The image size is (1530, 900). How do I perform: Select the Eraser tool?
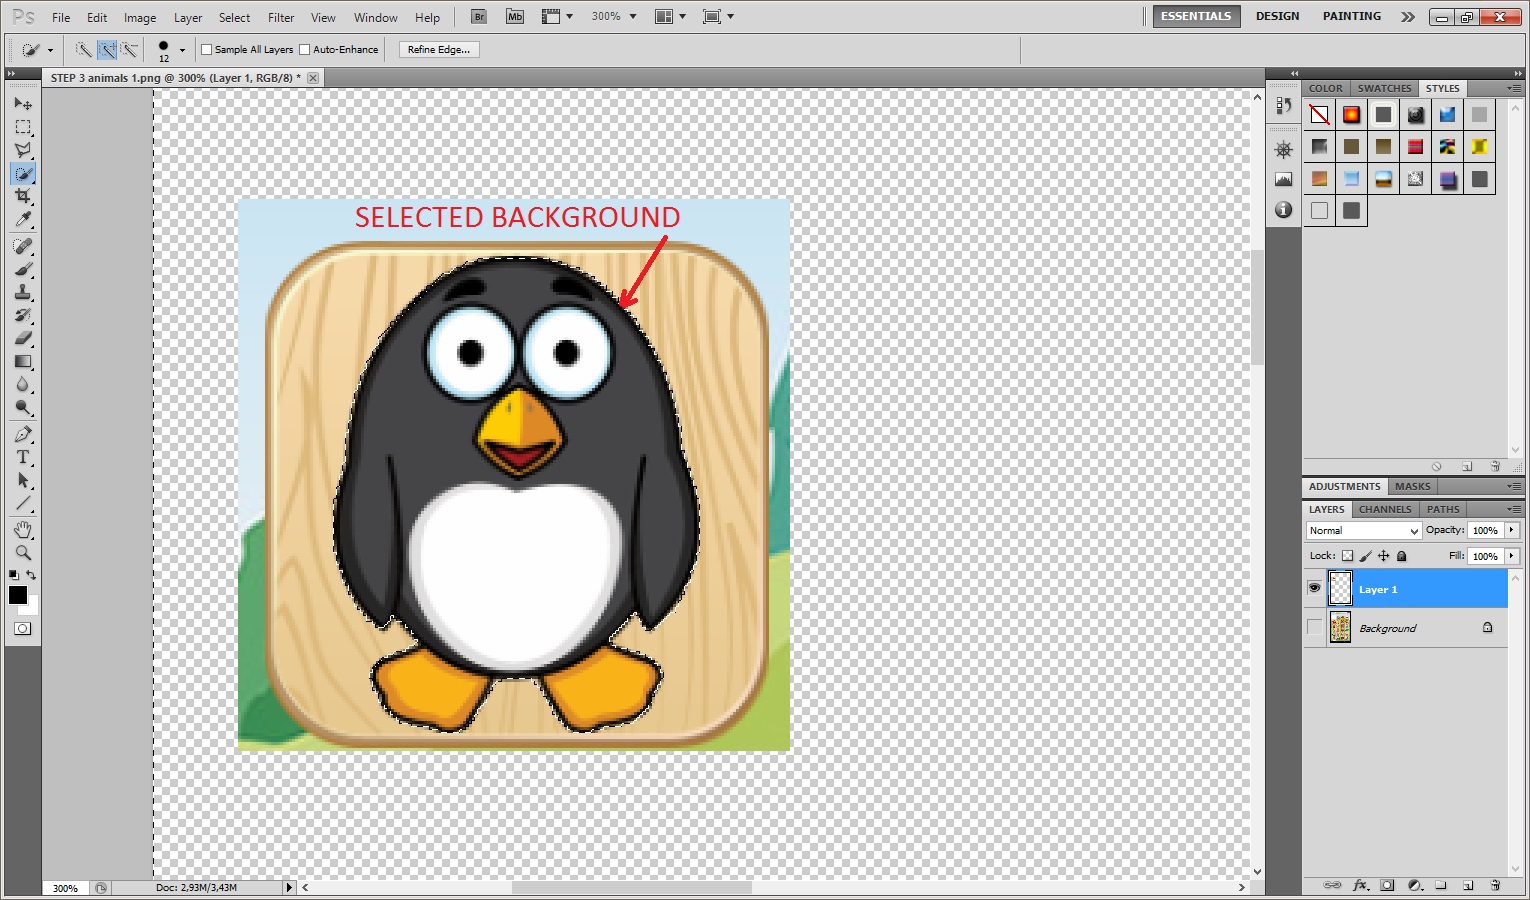(x=23, y=338)
